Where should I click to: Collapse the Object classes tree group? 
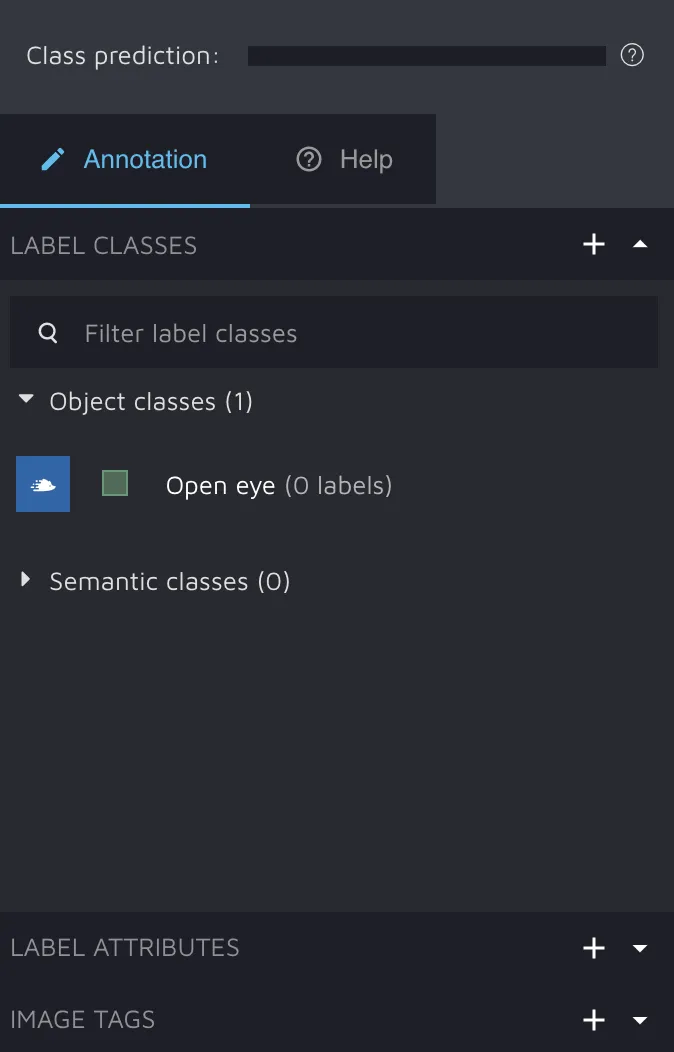coord(27,401)
